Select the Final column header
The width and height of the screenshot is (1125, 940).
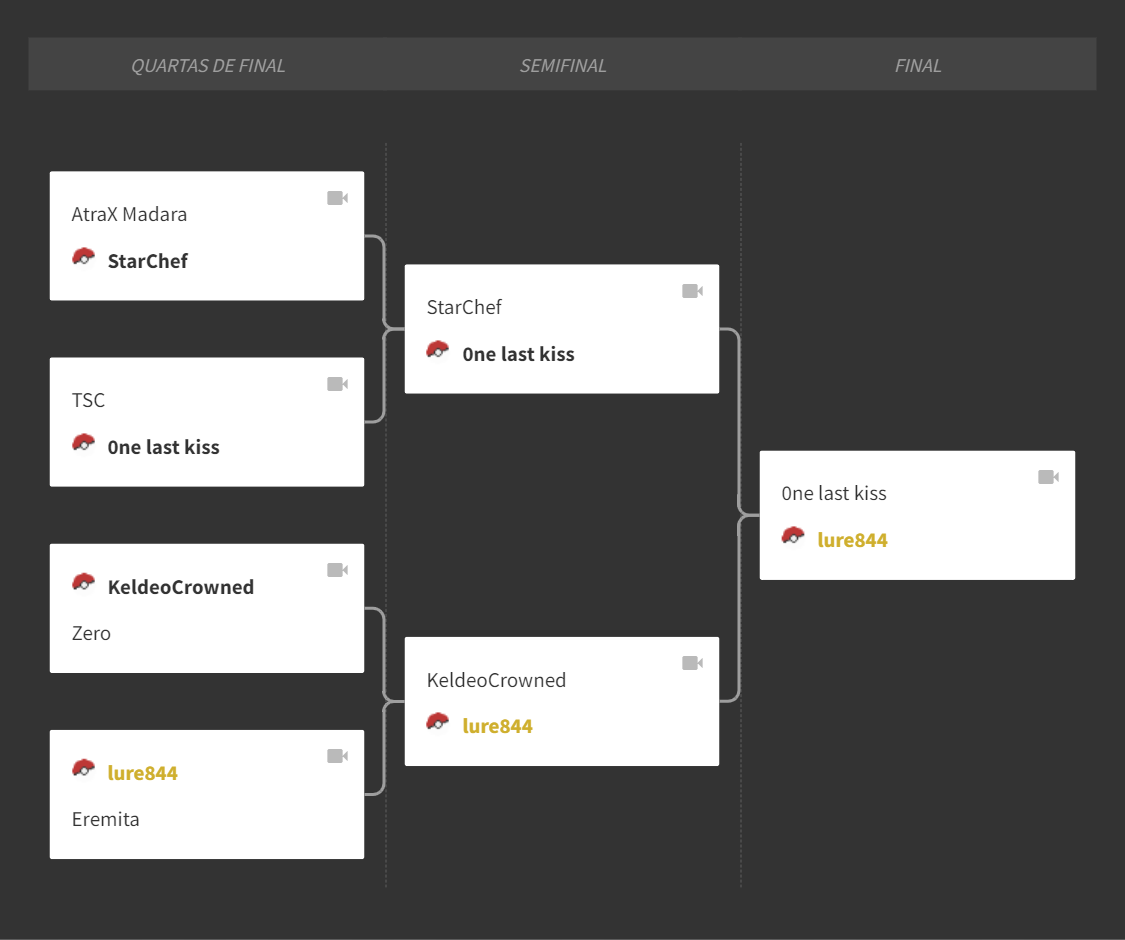pyautogui.click(x=918, y=66)
